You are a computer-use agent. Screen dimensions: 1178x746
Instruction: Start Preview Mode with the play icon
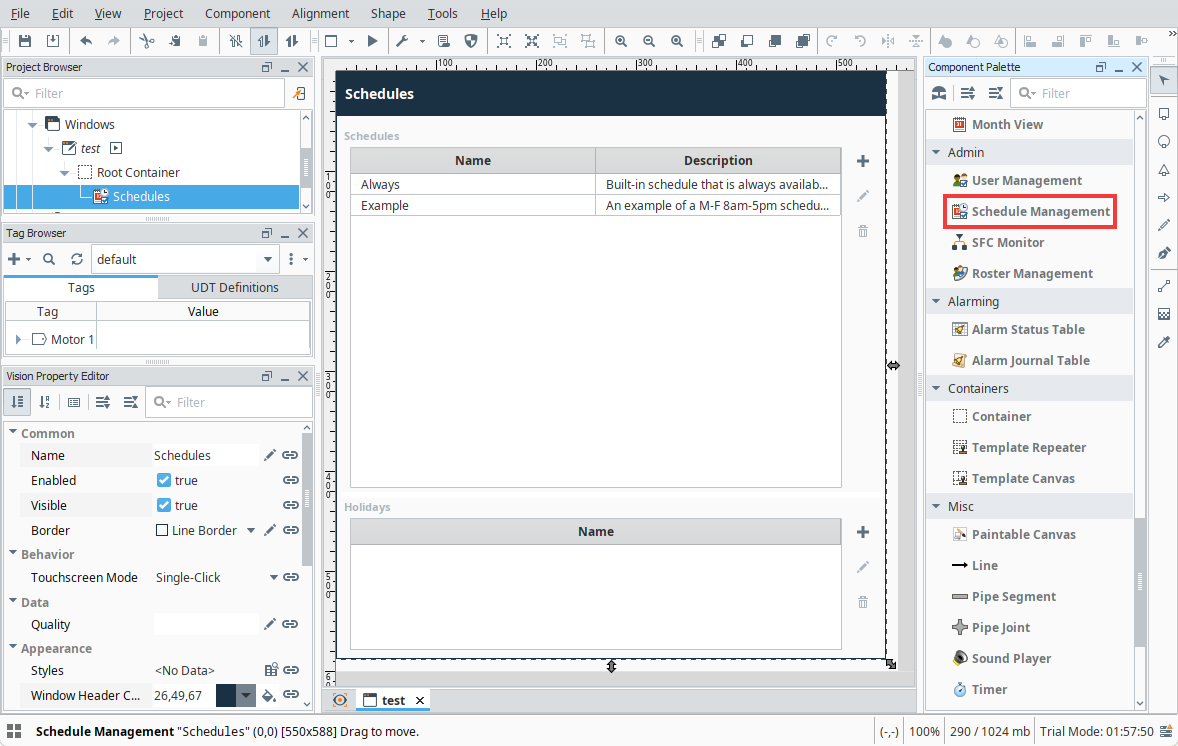tap(372, 41)
